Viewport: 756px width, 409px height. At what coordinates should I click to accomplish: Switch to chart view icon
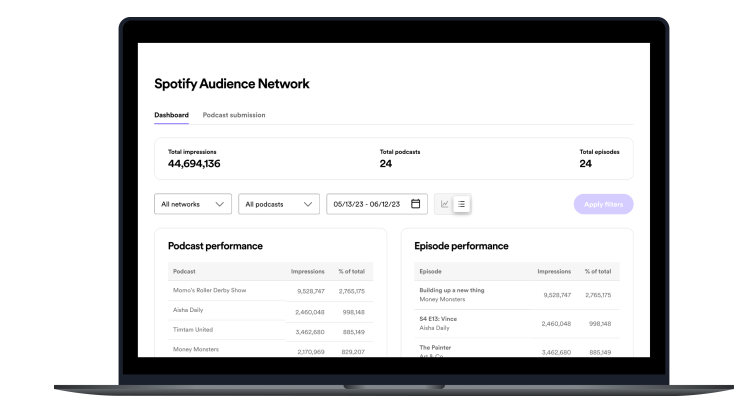(444, 204)
